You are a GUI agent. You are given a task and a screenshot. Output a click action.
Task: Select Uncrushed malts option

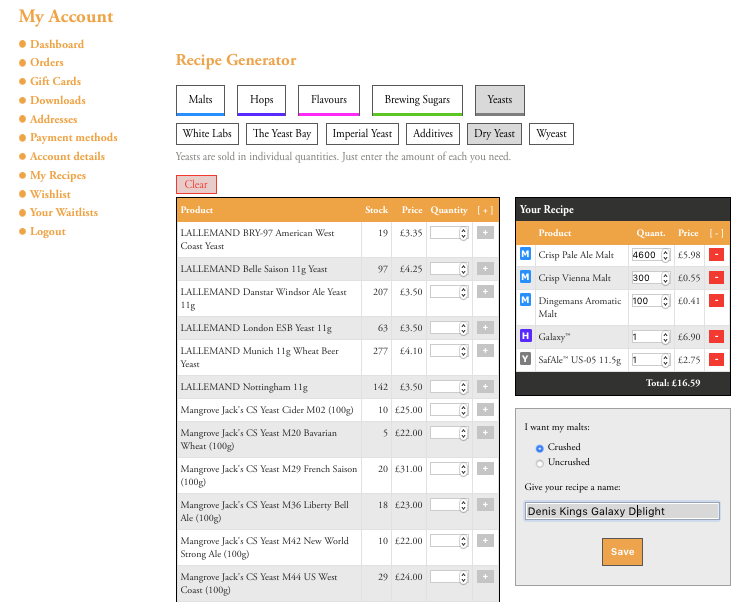(539, 463)
